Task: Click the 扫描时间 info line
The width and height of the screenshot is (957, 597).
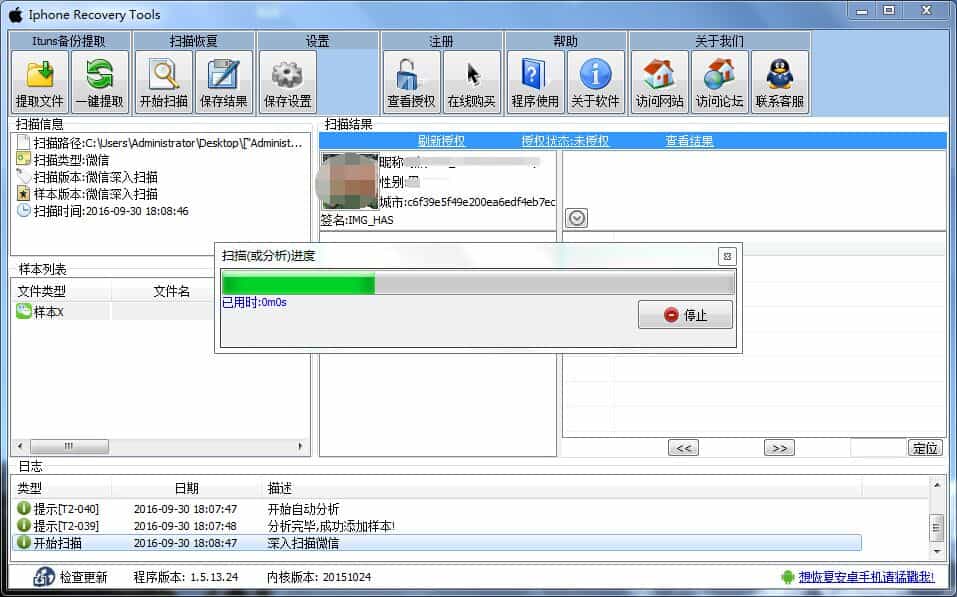Action: (x=103, y=211)
